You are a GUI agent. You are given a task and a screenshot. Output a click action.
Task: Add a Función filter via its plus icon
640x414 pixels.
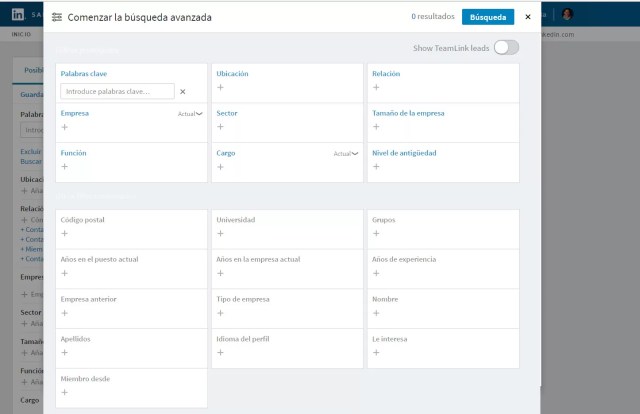point(64,167)
